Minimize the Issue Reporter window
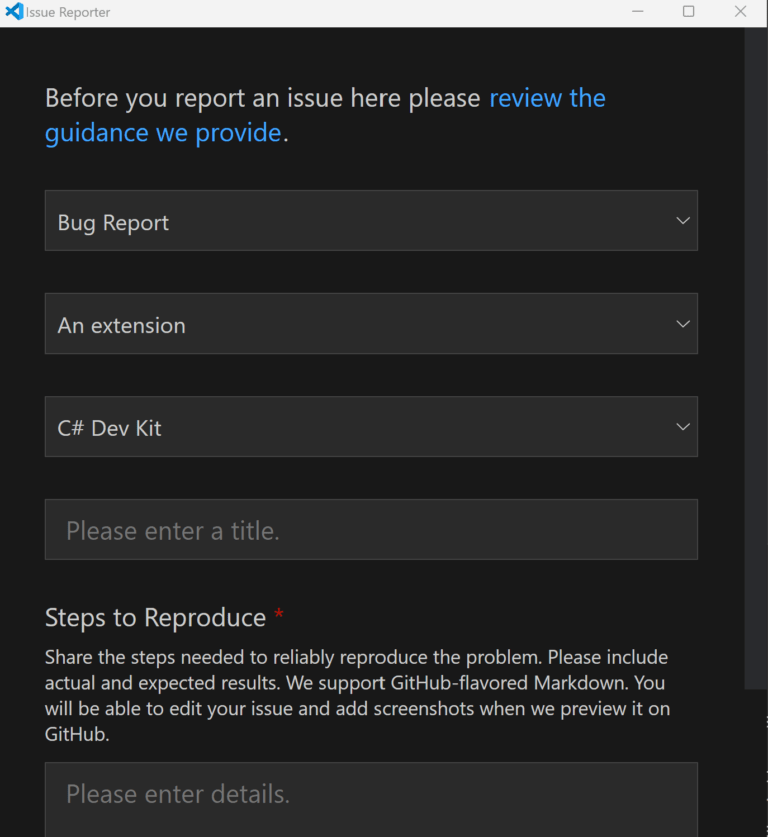Image resolution: width=768 pixels, height=837 pixels. point(638,11)
